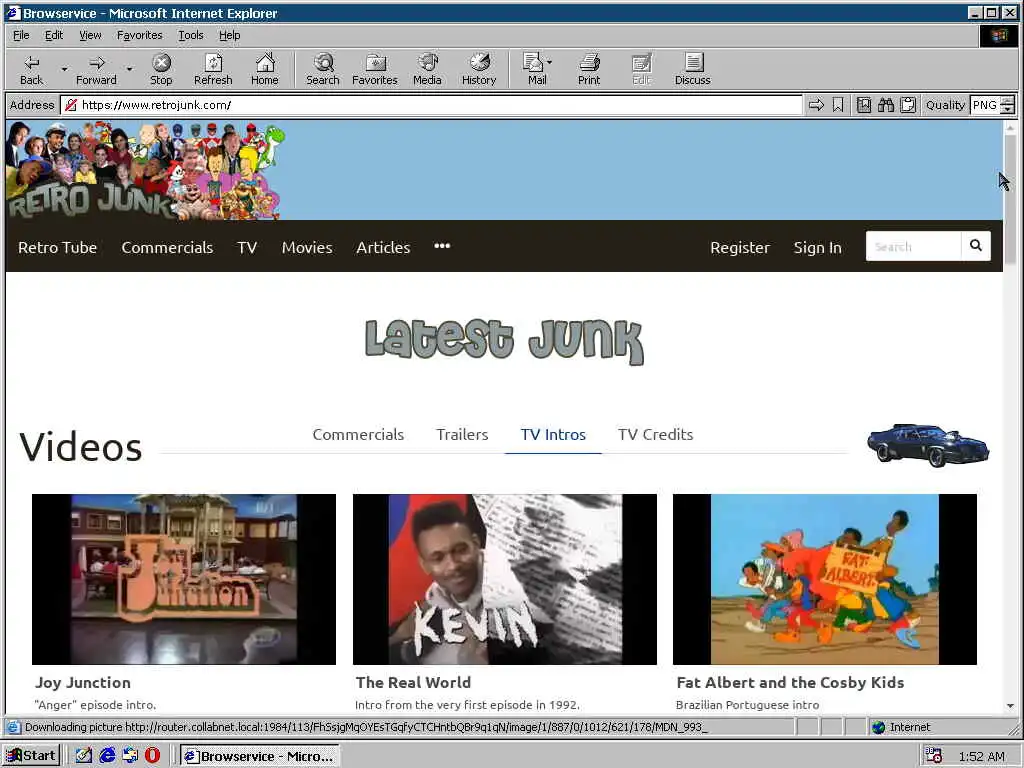Click the Browservice taskbar button
Viewport: 1024px width, 768px height.
click(x=260, y=756)
